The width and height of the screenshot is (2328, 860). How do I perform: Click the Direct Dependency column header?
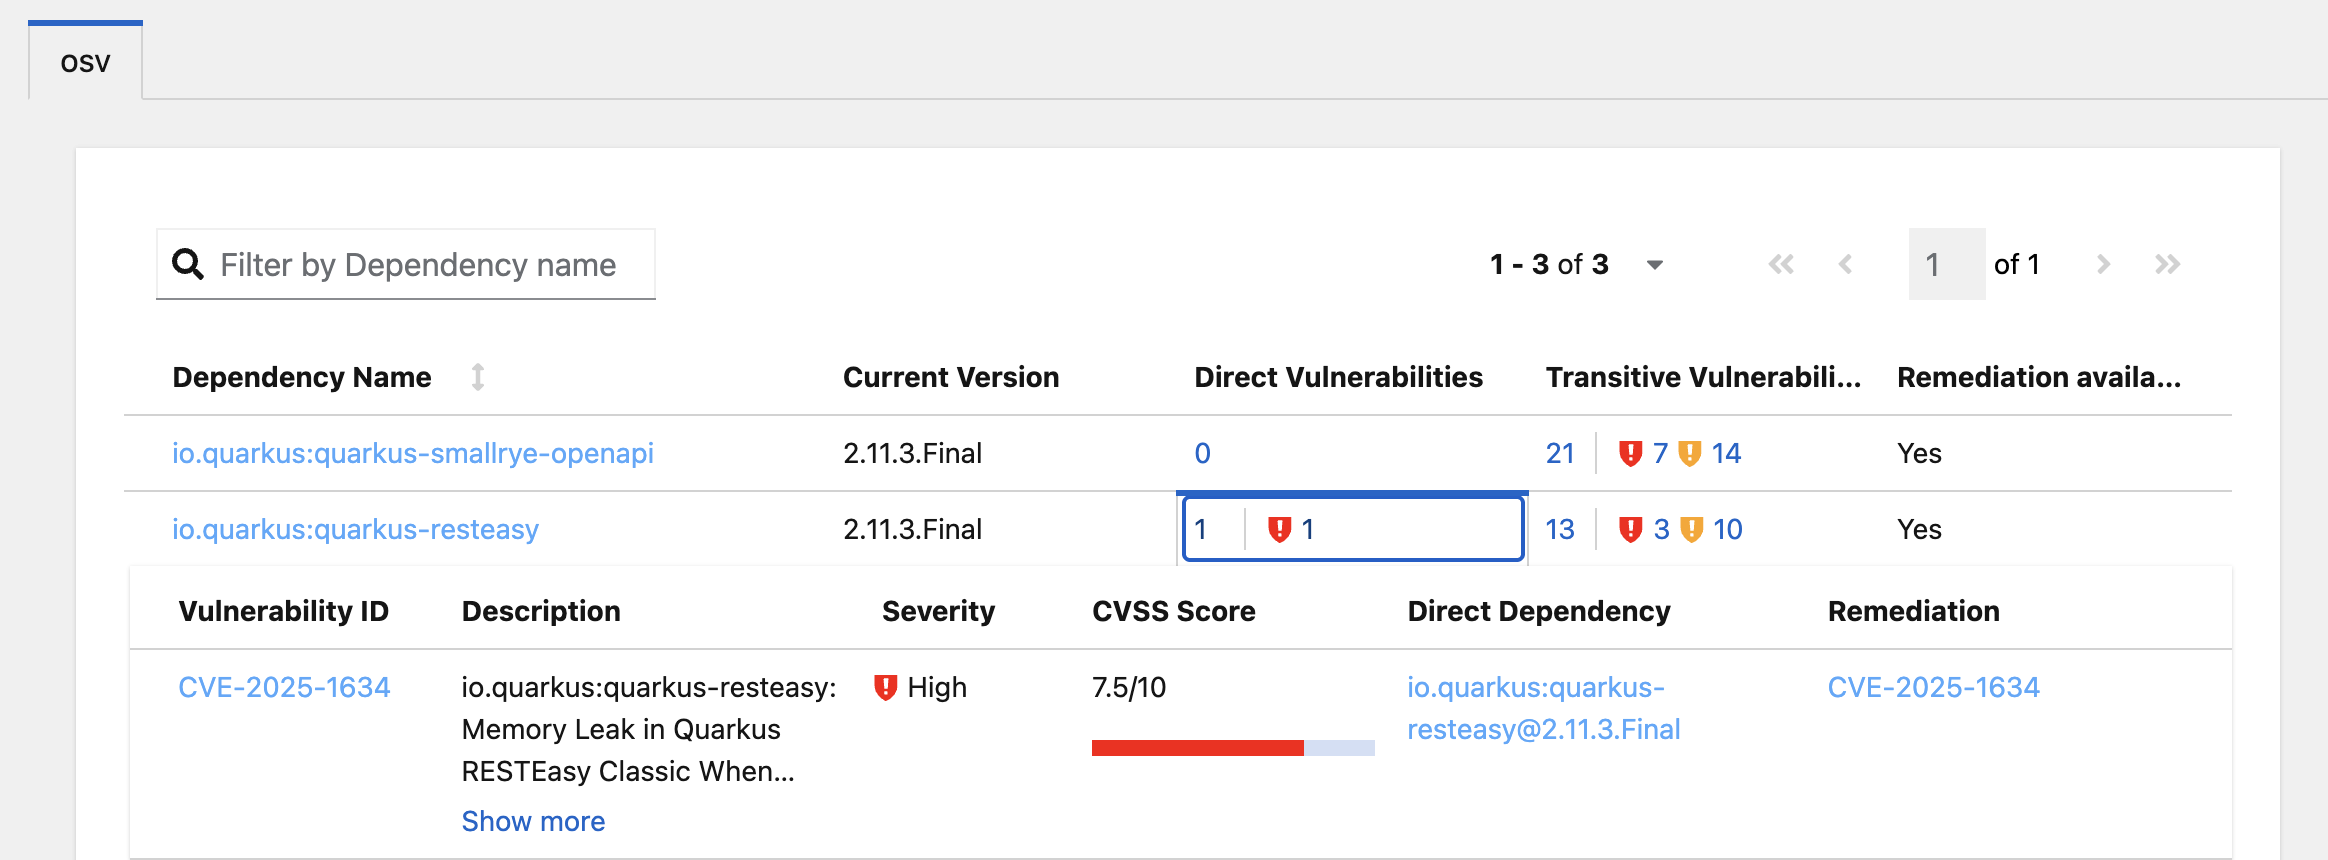click(x=1539, y=611)
